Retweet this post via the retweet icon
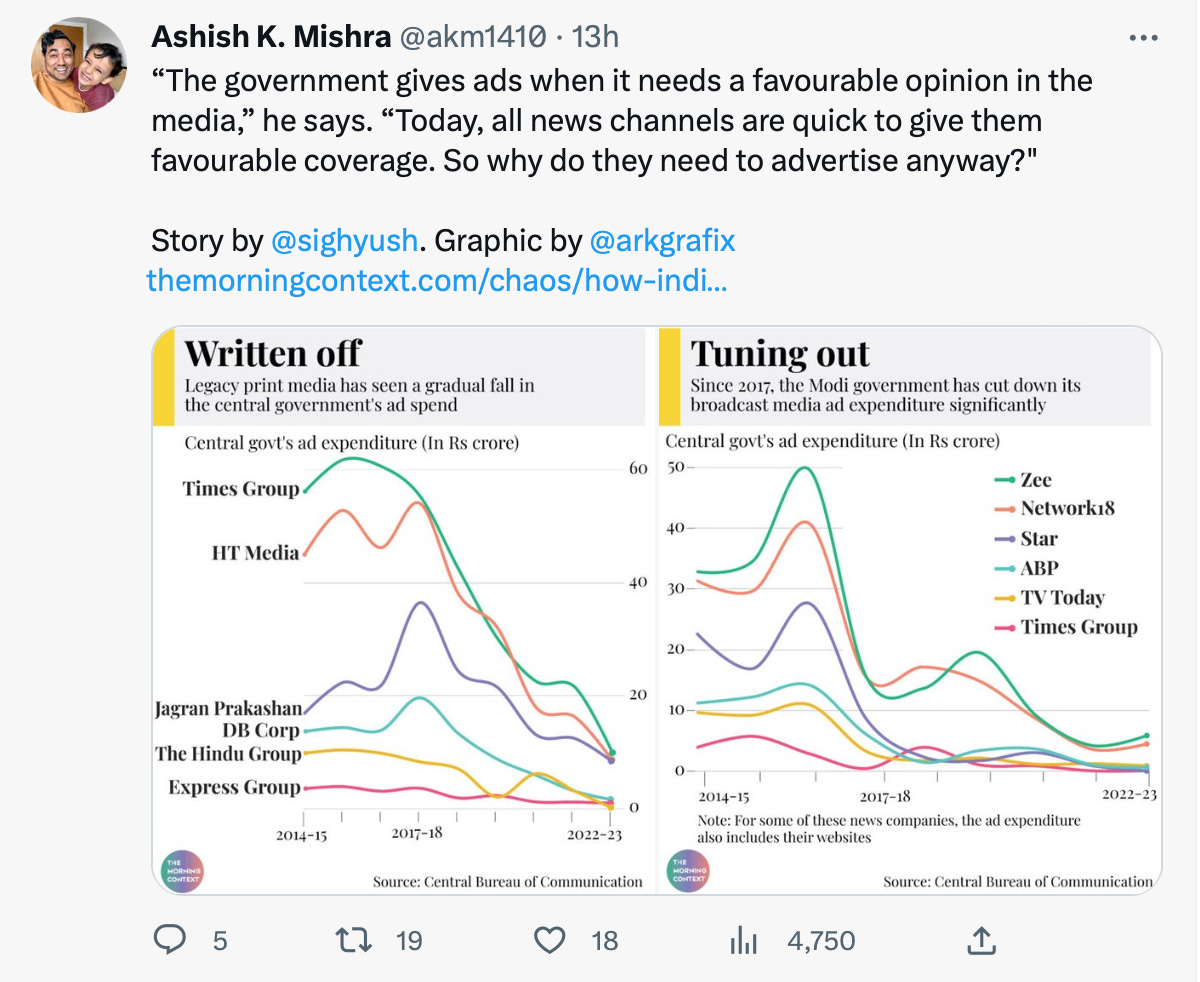This screenshot has width=1200, height=982. (x=351, y=940)
